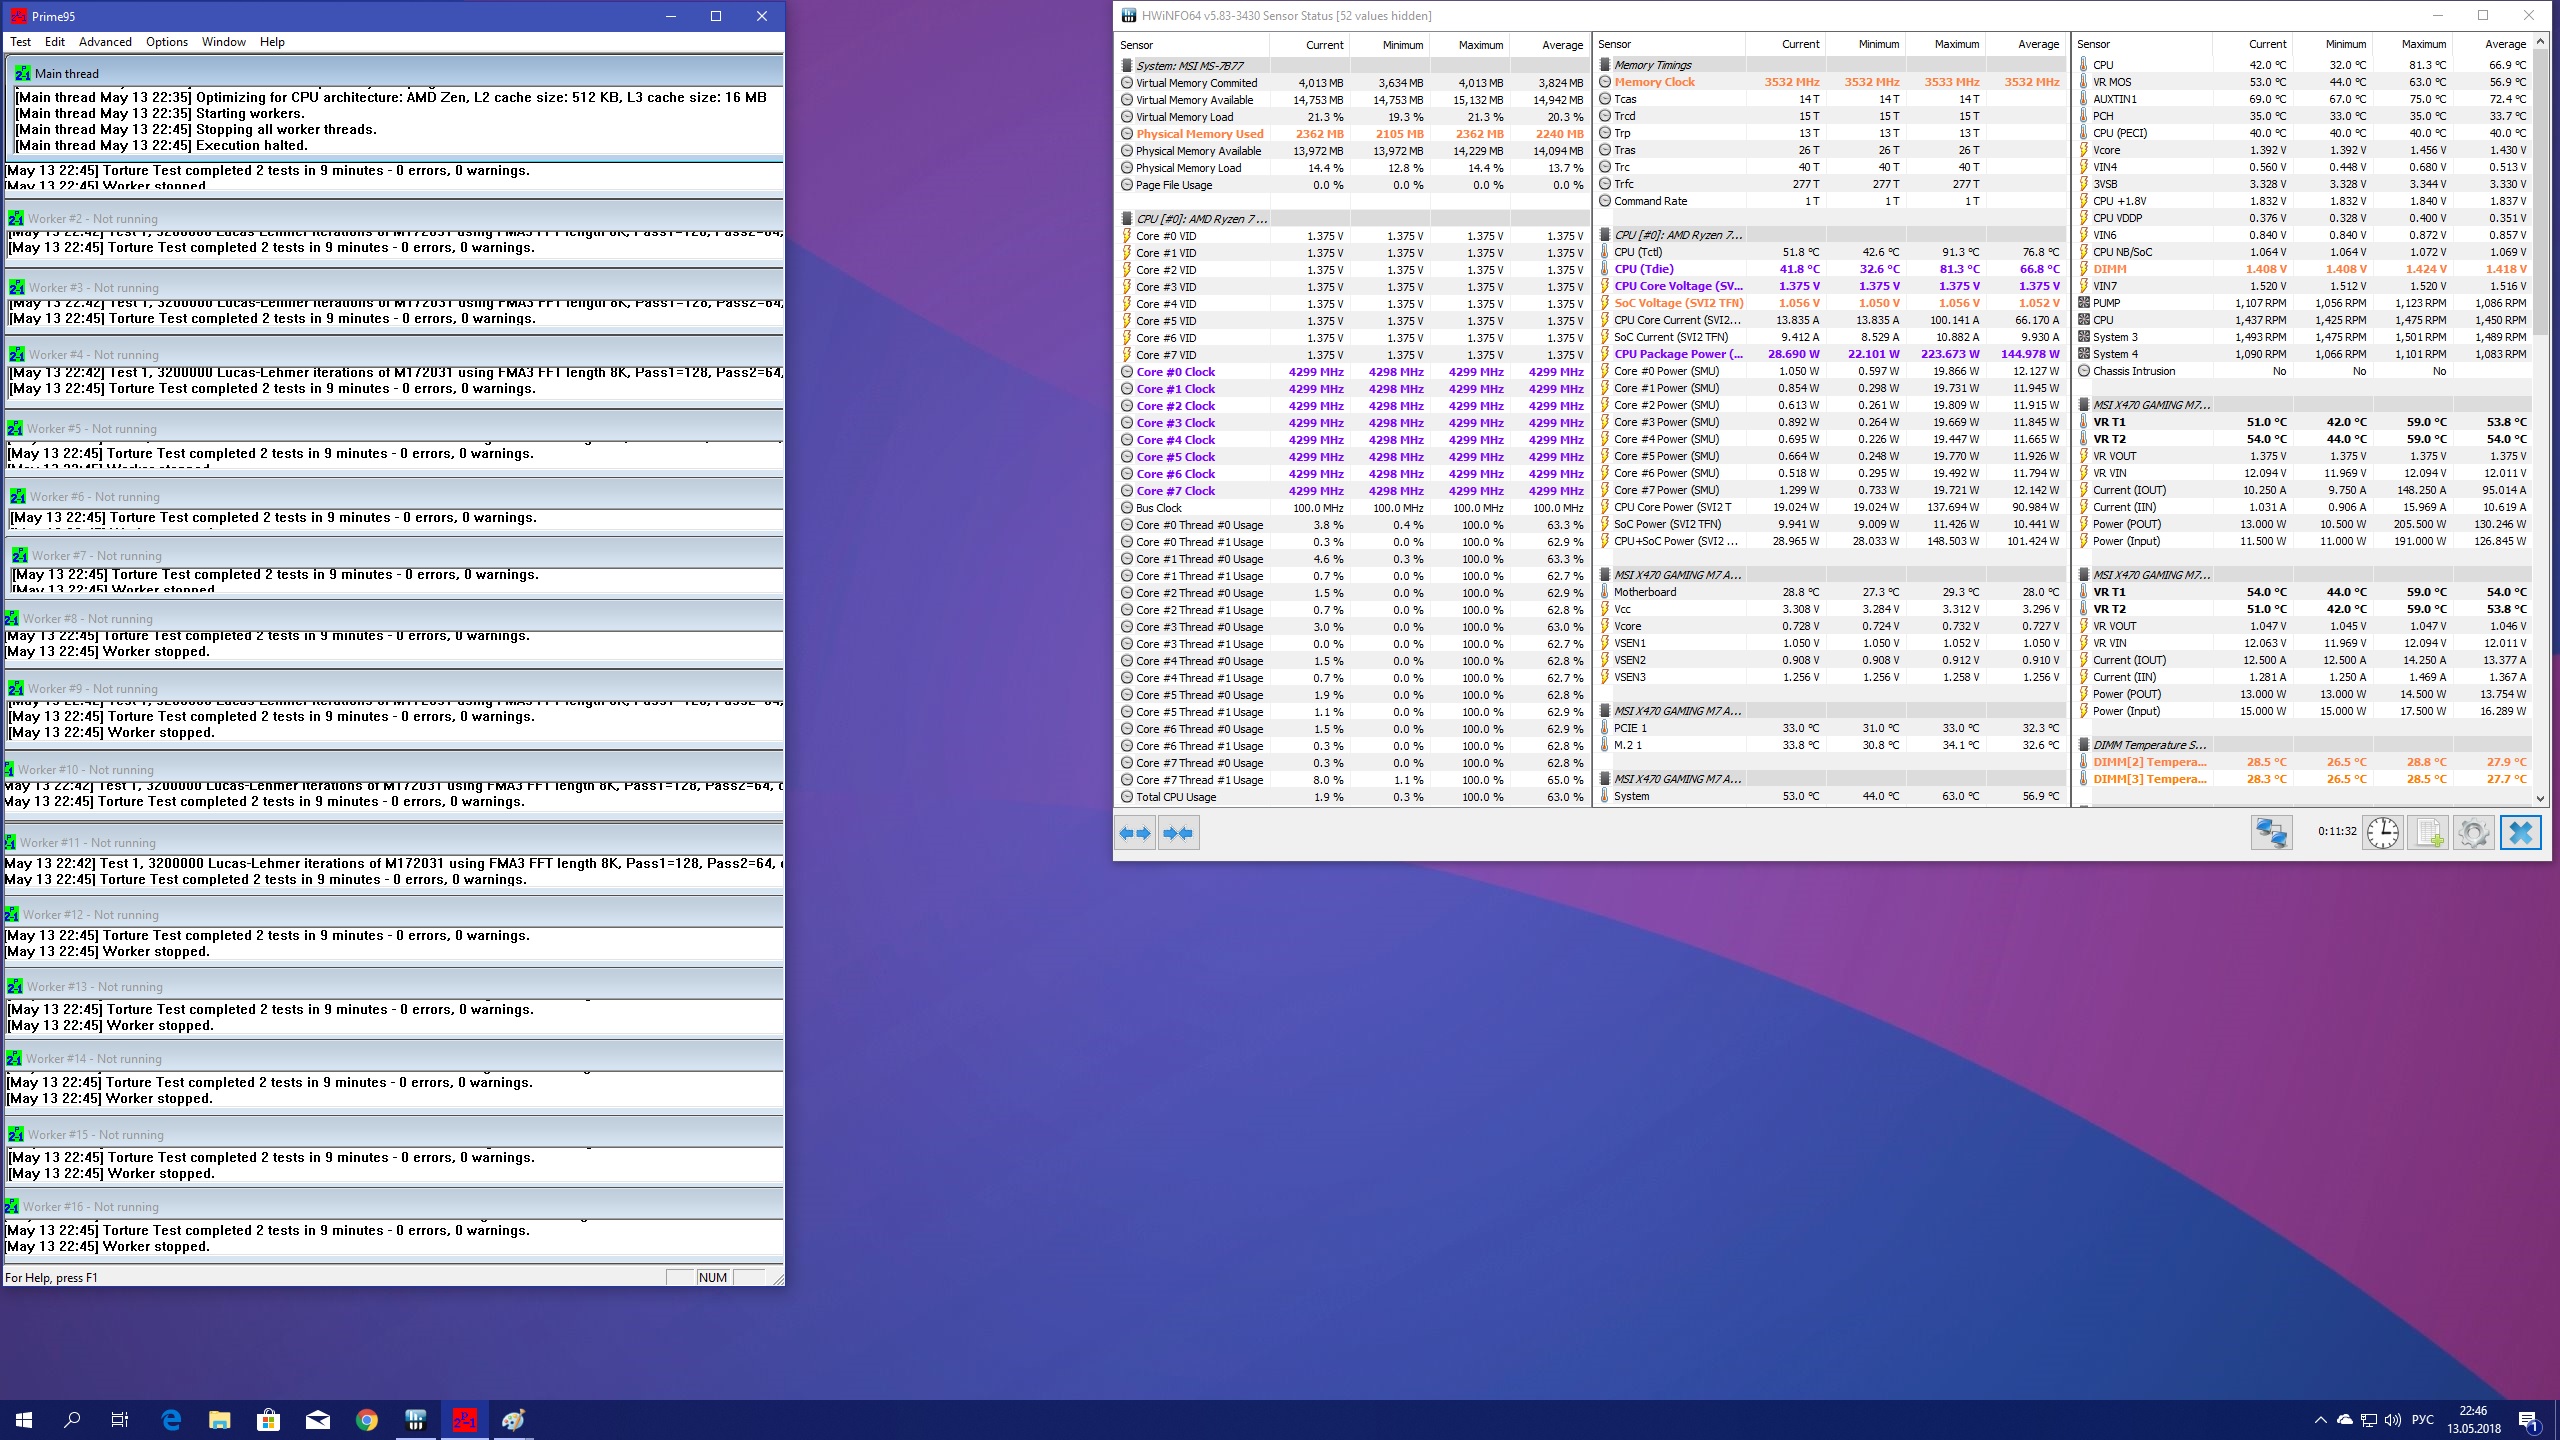Start logging with the sheet plus icon
The height and width of the screenshot is (1440, 2560).
tap(2428, 833)
